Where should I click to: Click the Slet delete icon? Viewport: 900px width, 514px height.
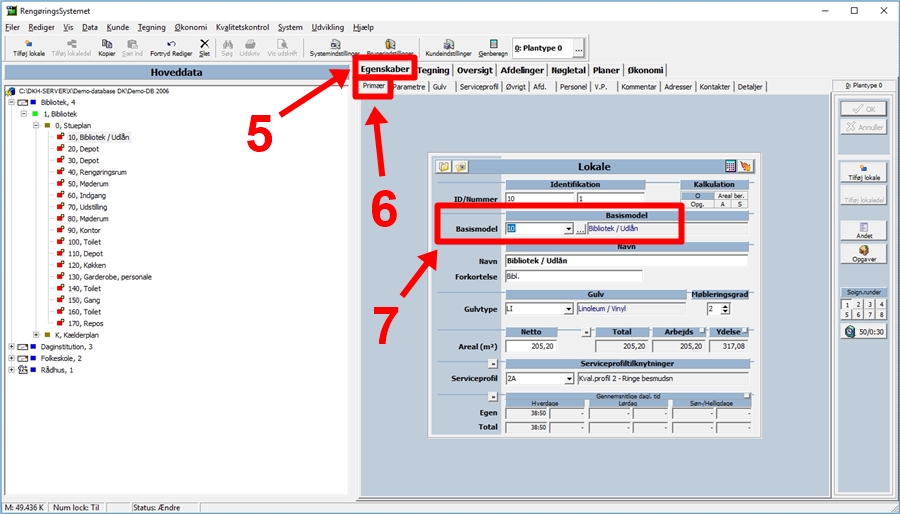coord(204,48)
